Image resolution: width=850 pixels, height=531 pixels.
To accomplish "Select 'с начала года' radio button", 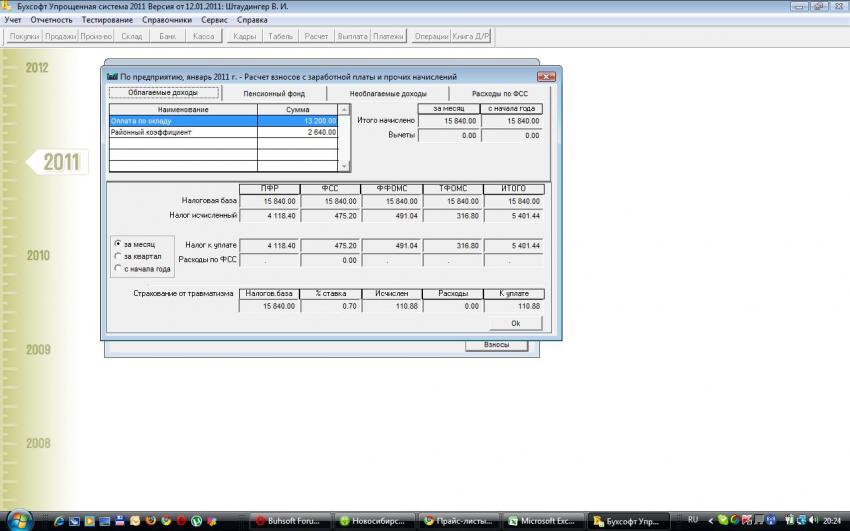I will point(119,269).
